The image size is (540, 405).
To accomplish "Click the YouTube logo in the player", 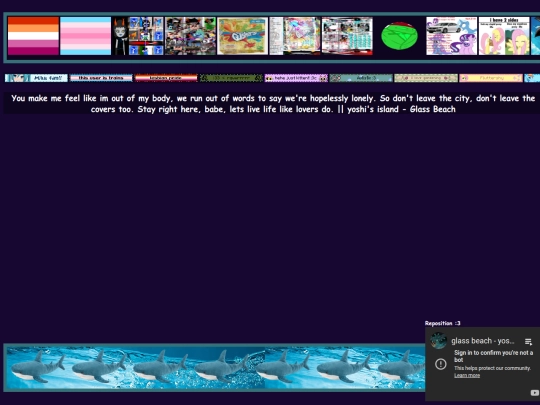I will (x=534, y=393).
